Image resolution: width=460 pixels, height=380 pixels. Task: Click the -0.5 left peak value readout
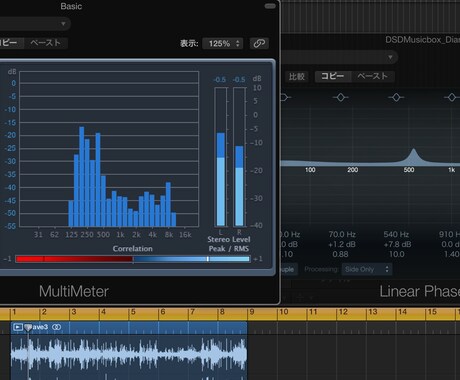pos(220,80)
